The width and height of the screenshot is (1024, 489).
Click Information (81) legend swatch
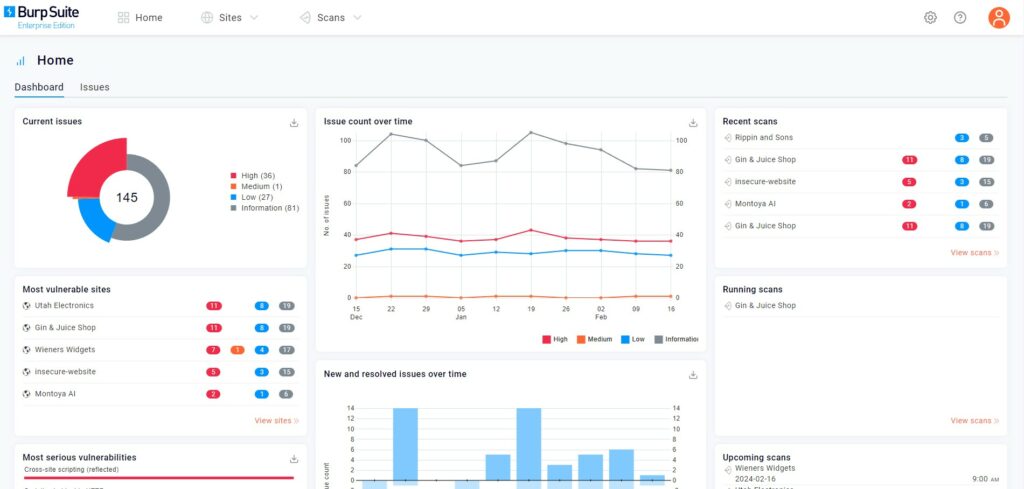pos(233,208)
